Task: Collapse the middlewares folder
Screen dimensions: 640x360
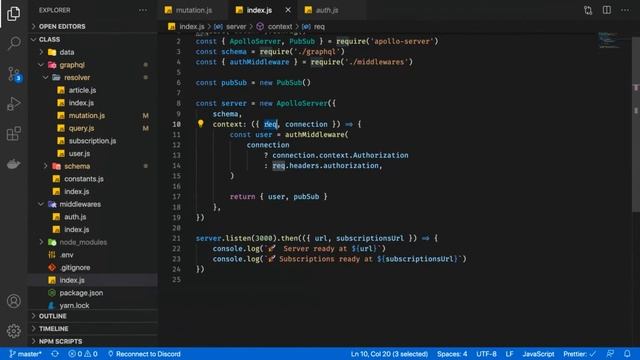Action: 93,204
